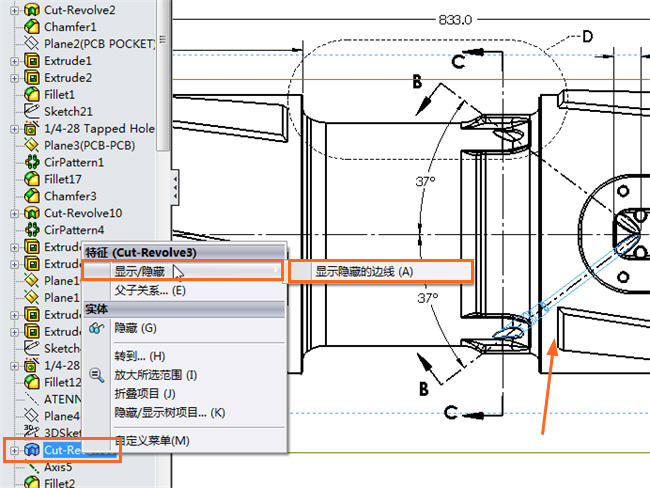
Task: Click the CirPattern1 circular pattern icon
Action: (31, 162)
